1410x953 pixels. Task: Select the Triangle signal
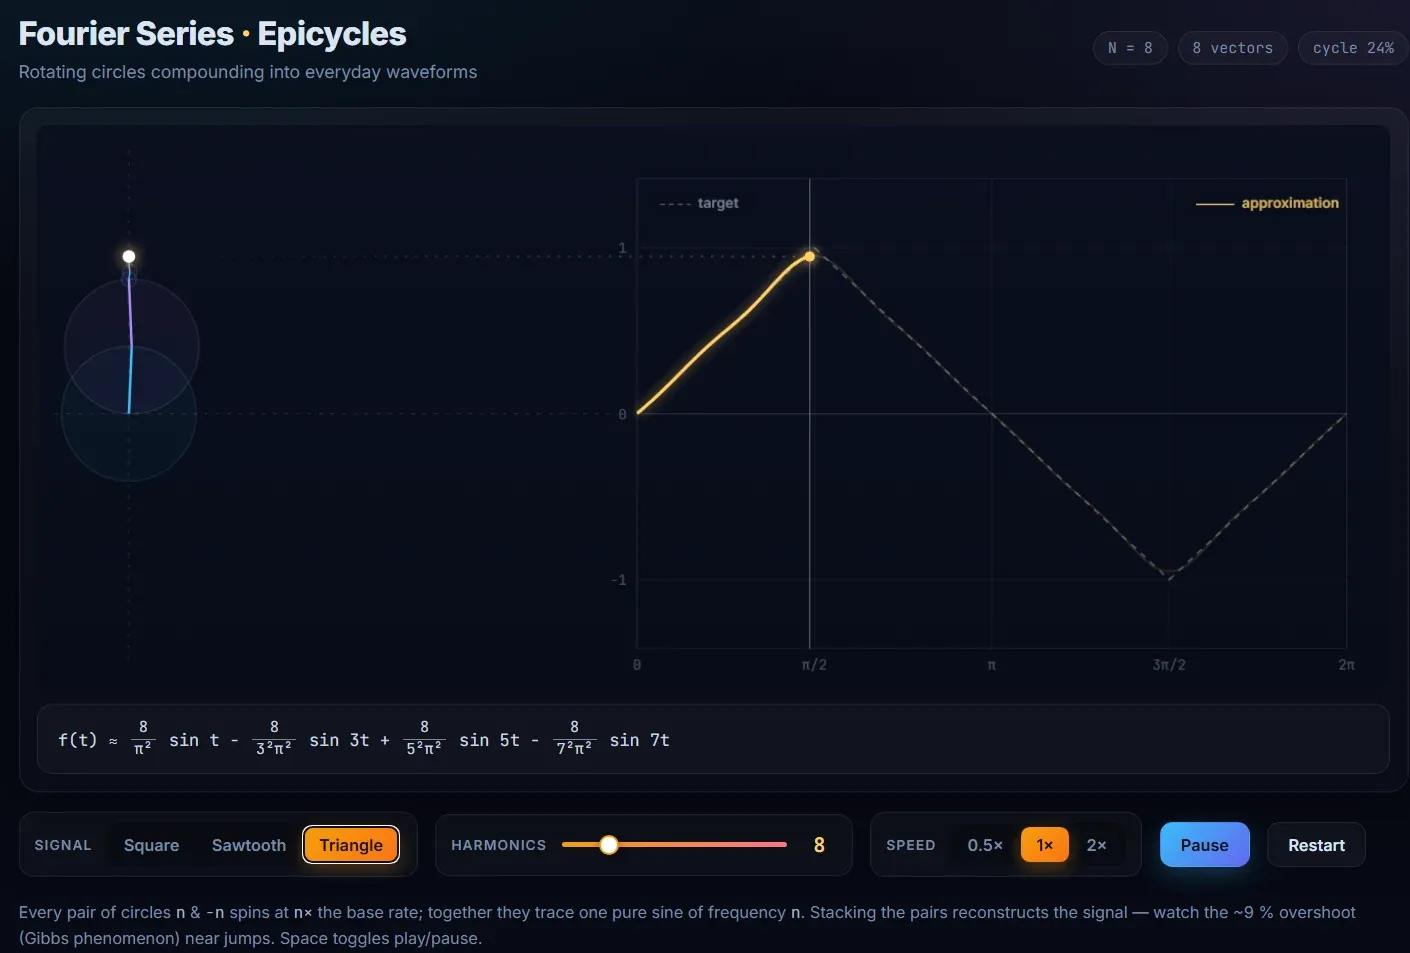click(x=351, y=845)
